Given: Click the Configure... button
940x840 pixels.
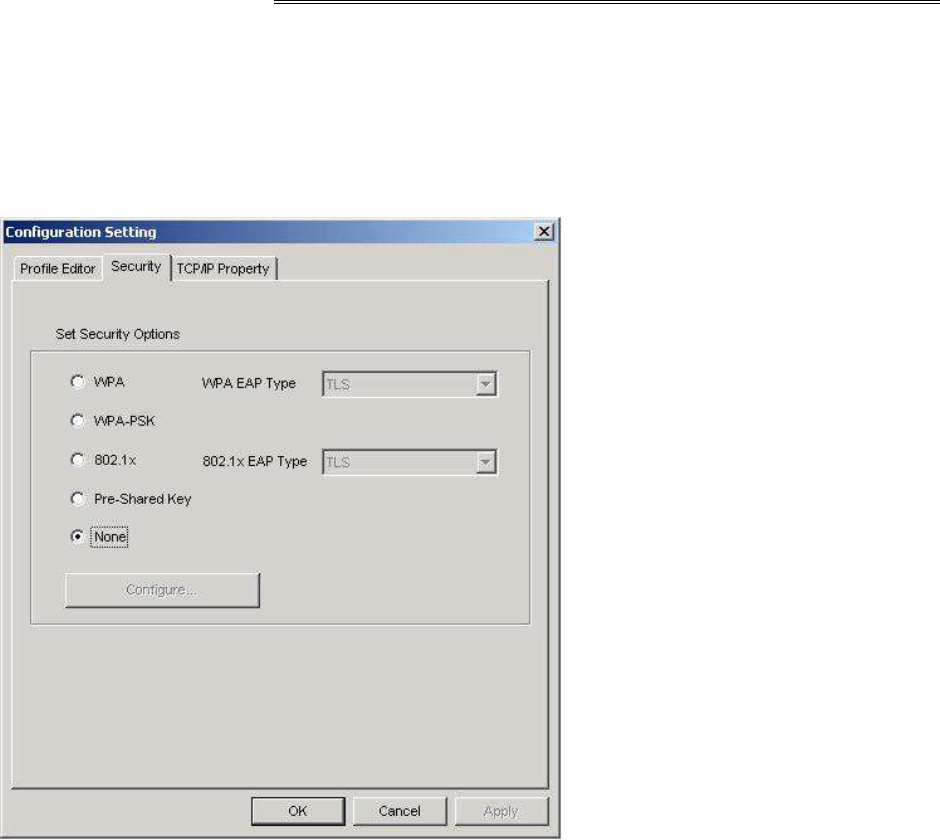Looking at the screenshot, I should [162, 590].
